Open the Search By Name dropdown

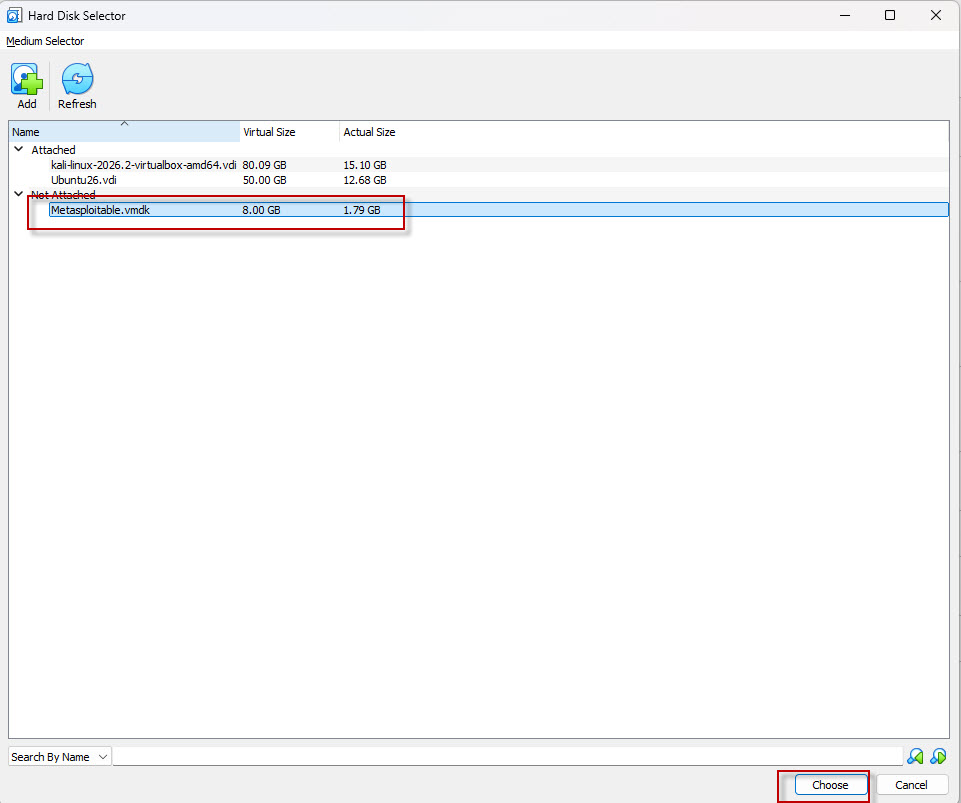click(x=59, y=757)
